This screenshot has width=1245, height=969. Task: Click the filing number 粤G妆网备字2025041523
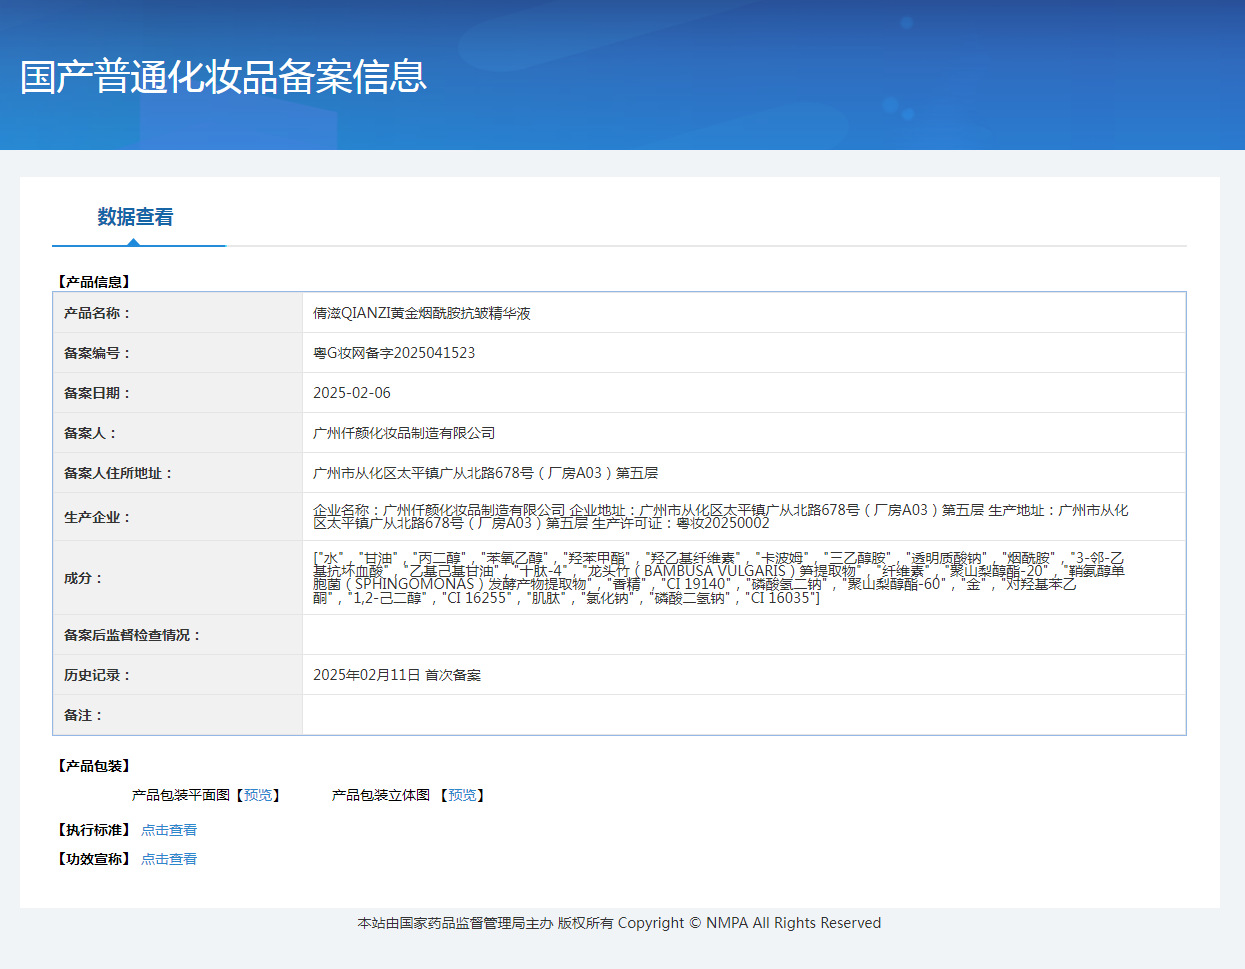pos(394,353)
